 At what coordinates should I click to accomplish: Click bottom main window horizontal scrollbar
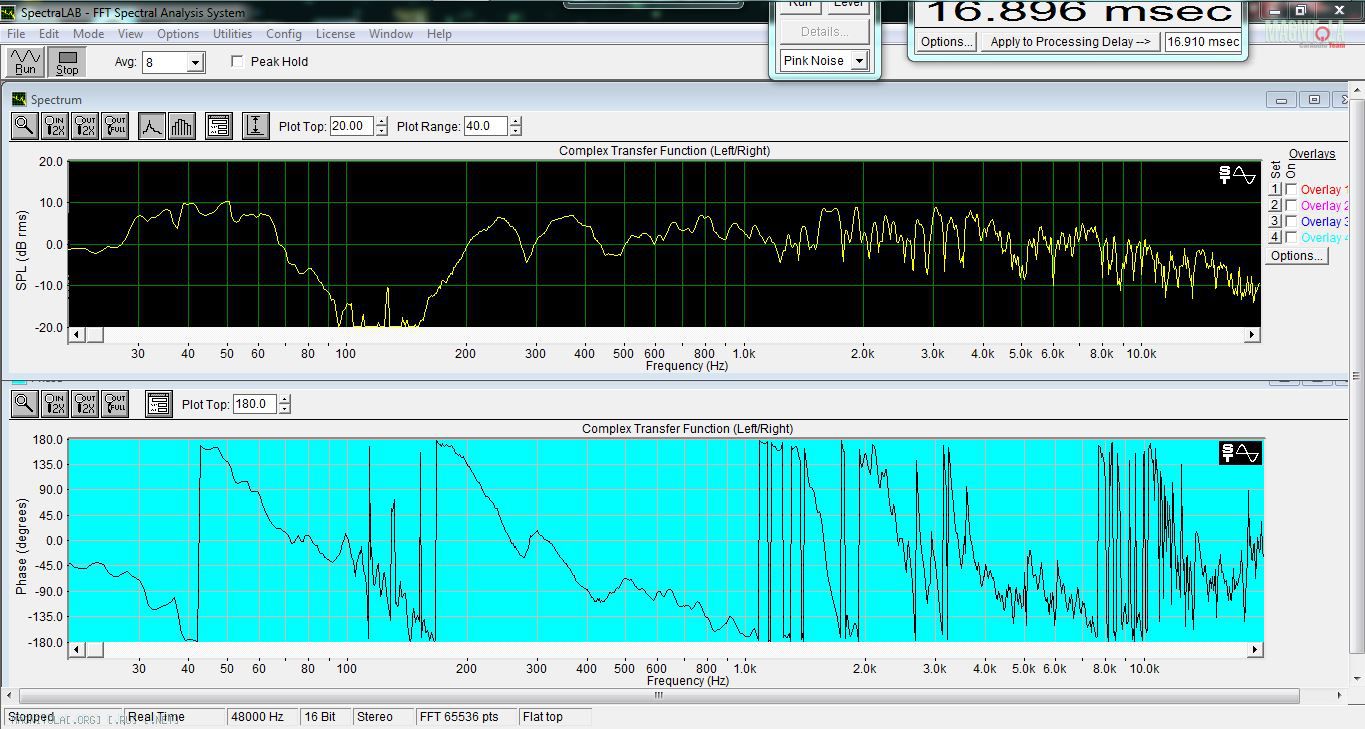tap(658, 695)
